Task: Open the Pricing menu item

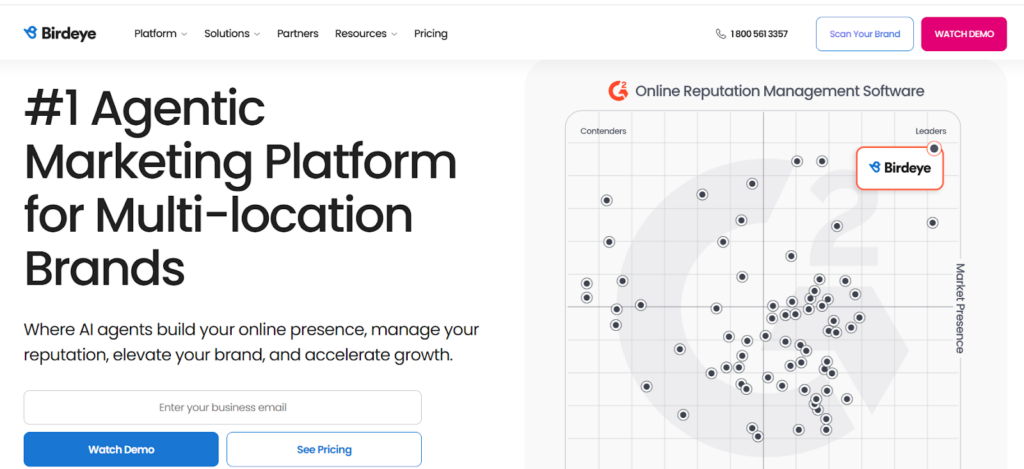Action: (431, 34)
